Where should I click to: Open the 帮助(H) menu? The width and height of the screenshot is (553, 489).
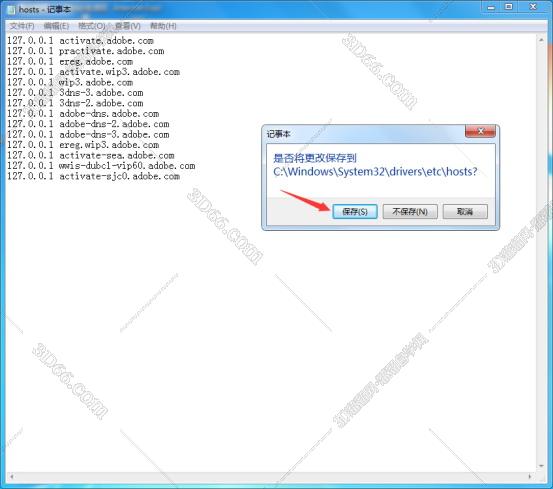point(163,26)
